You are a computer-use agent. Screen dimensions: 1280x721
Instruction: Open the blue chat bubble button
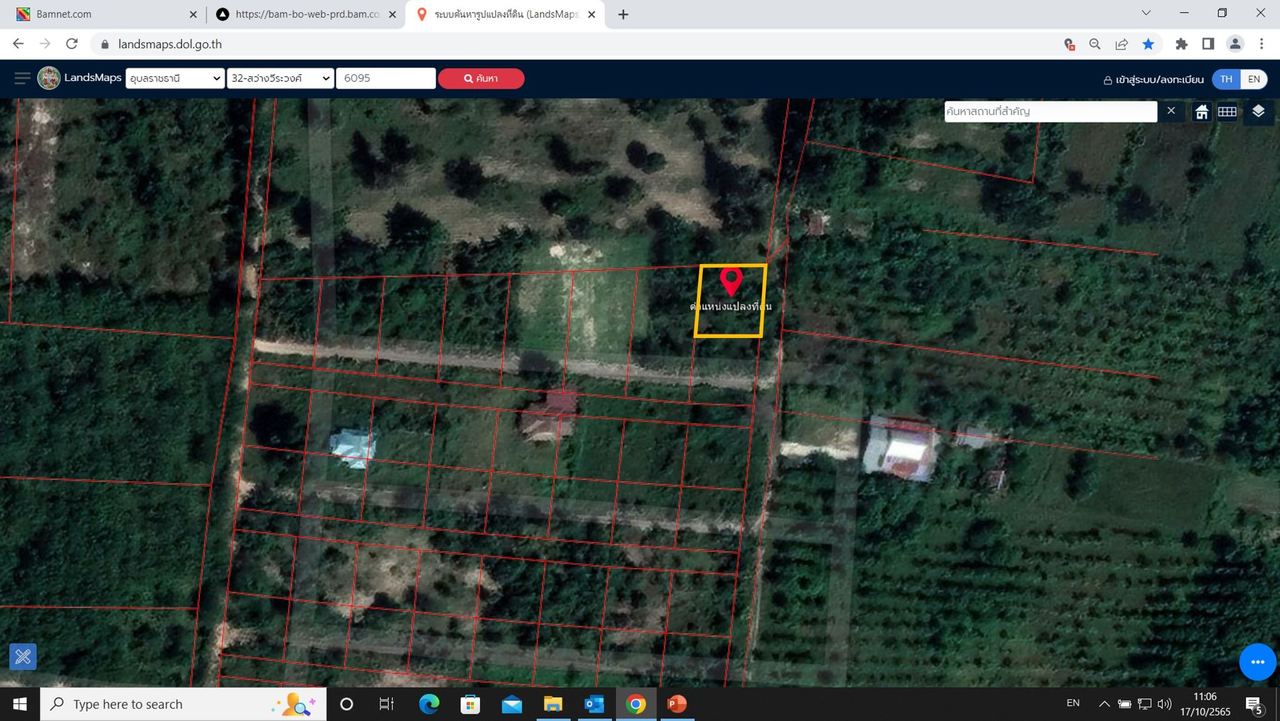point(1257,662)
